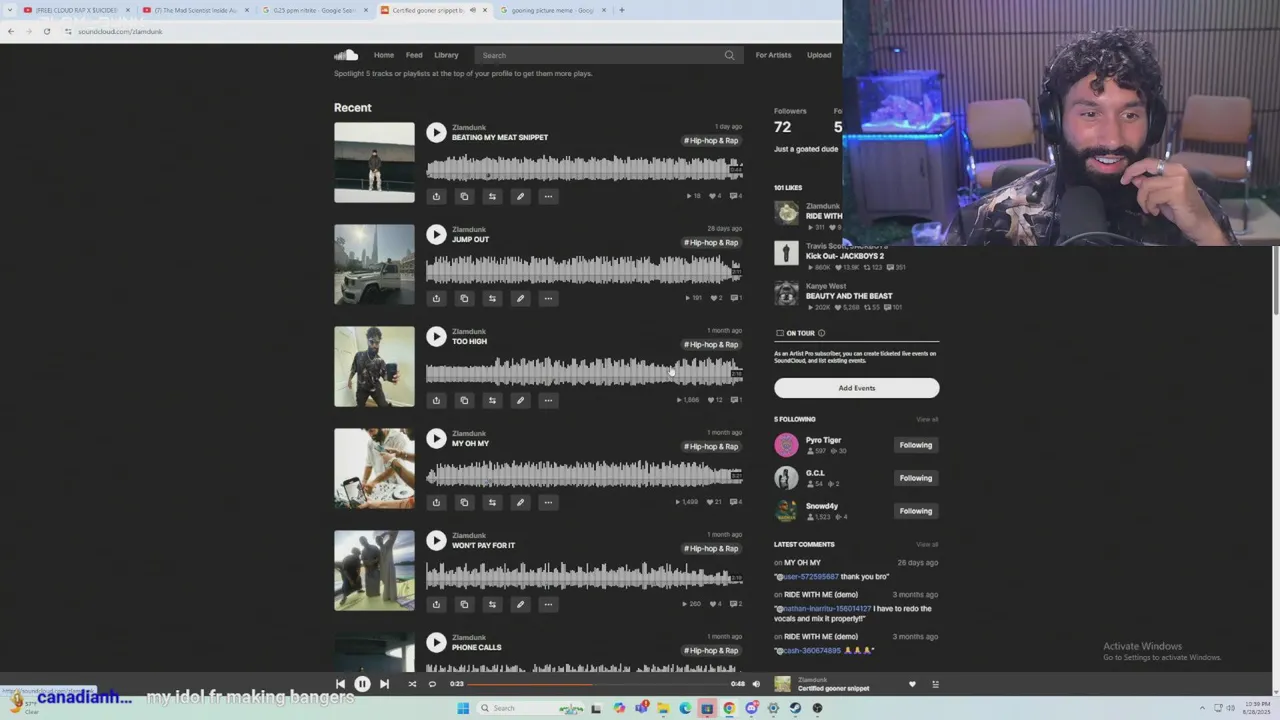Edit the MY OH MY track

520,502
